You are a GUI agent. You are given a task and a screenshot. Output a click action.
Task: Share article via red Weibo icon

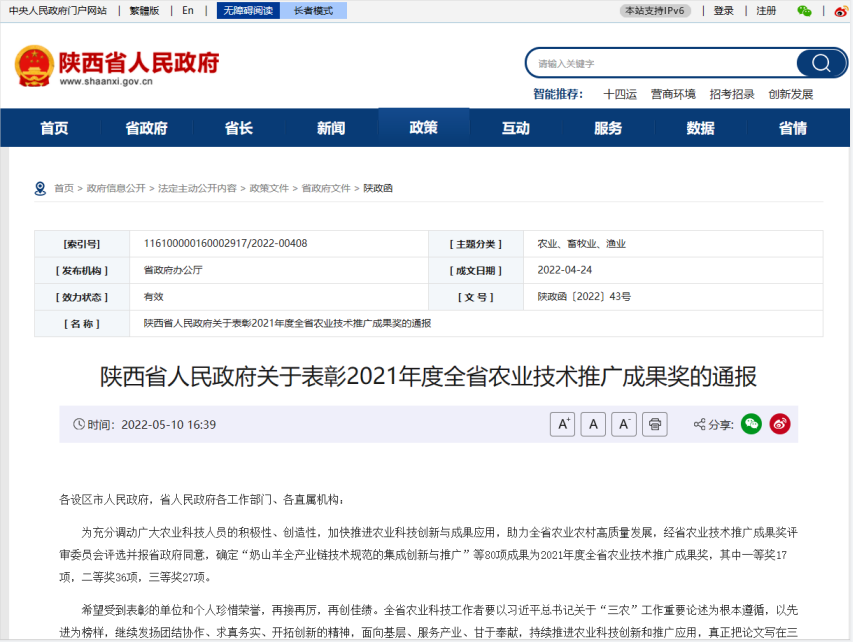click(780, 424)
